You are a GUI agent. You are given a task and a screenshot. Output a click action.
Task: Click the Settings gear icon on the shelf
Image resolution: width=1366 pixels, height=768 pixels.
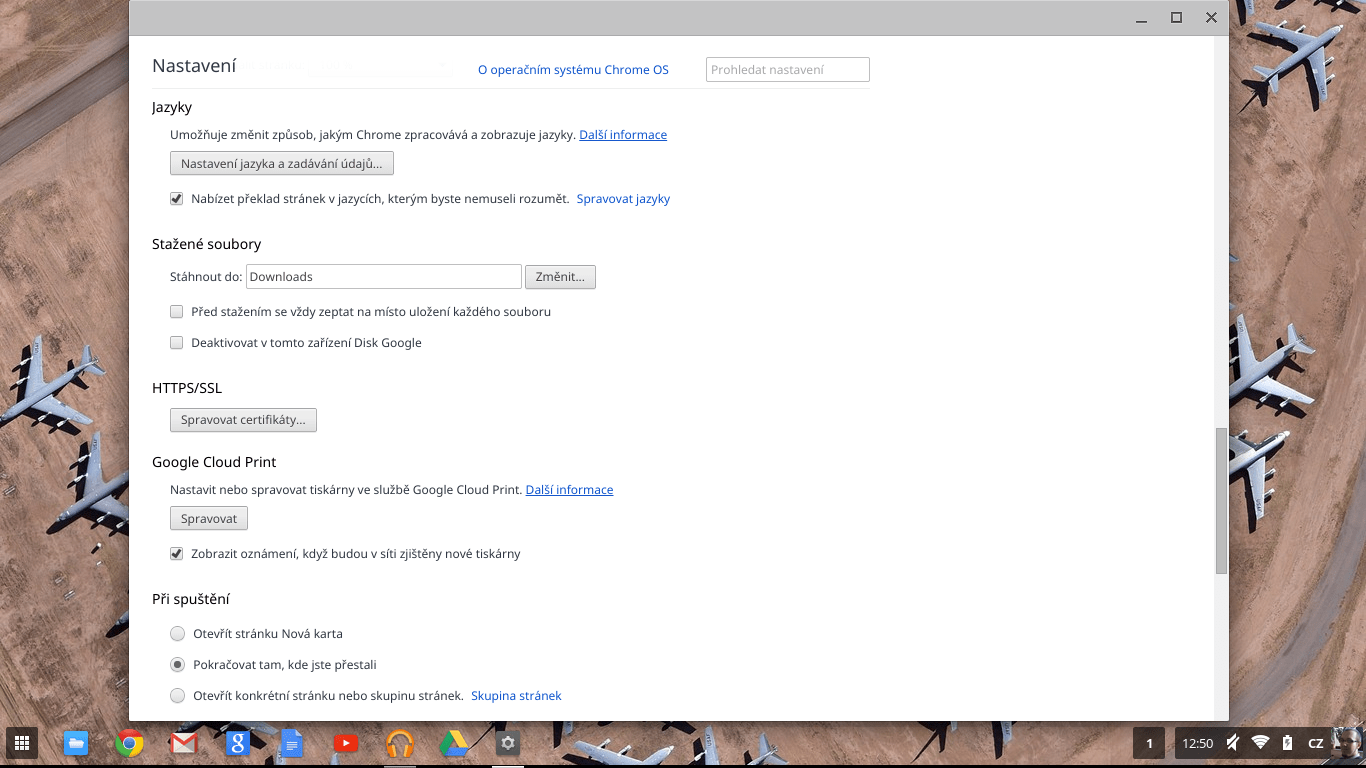click(508, 743)
